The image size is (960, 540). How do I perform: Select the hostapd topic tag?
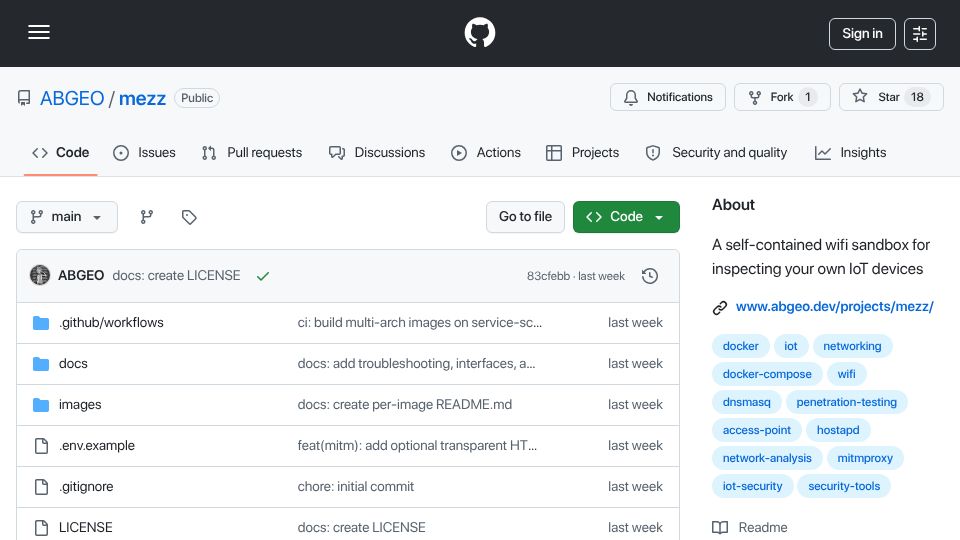pyautogui.click(x=838, y=430)
